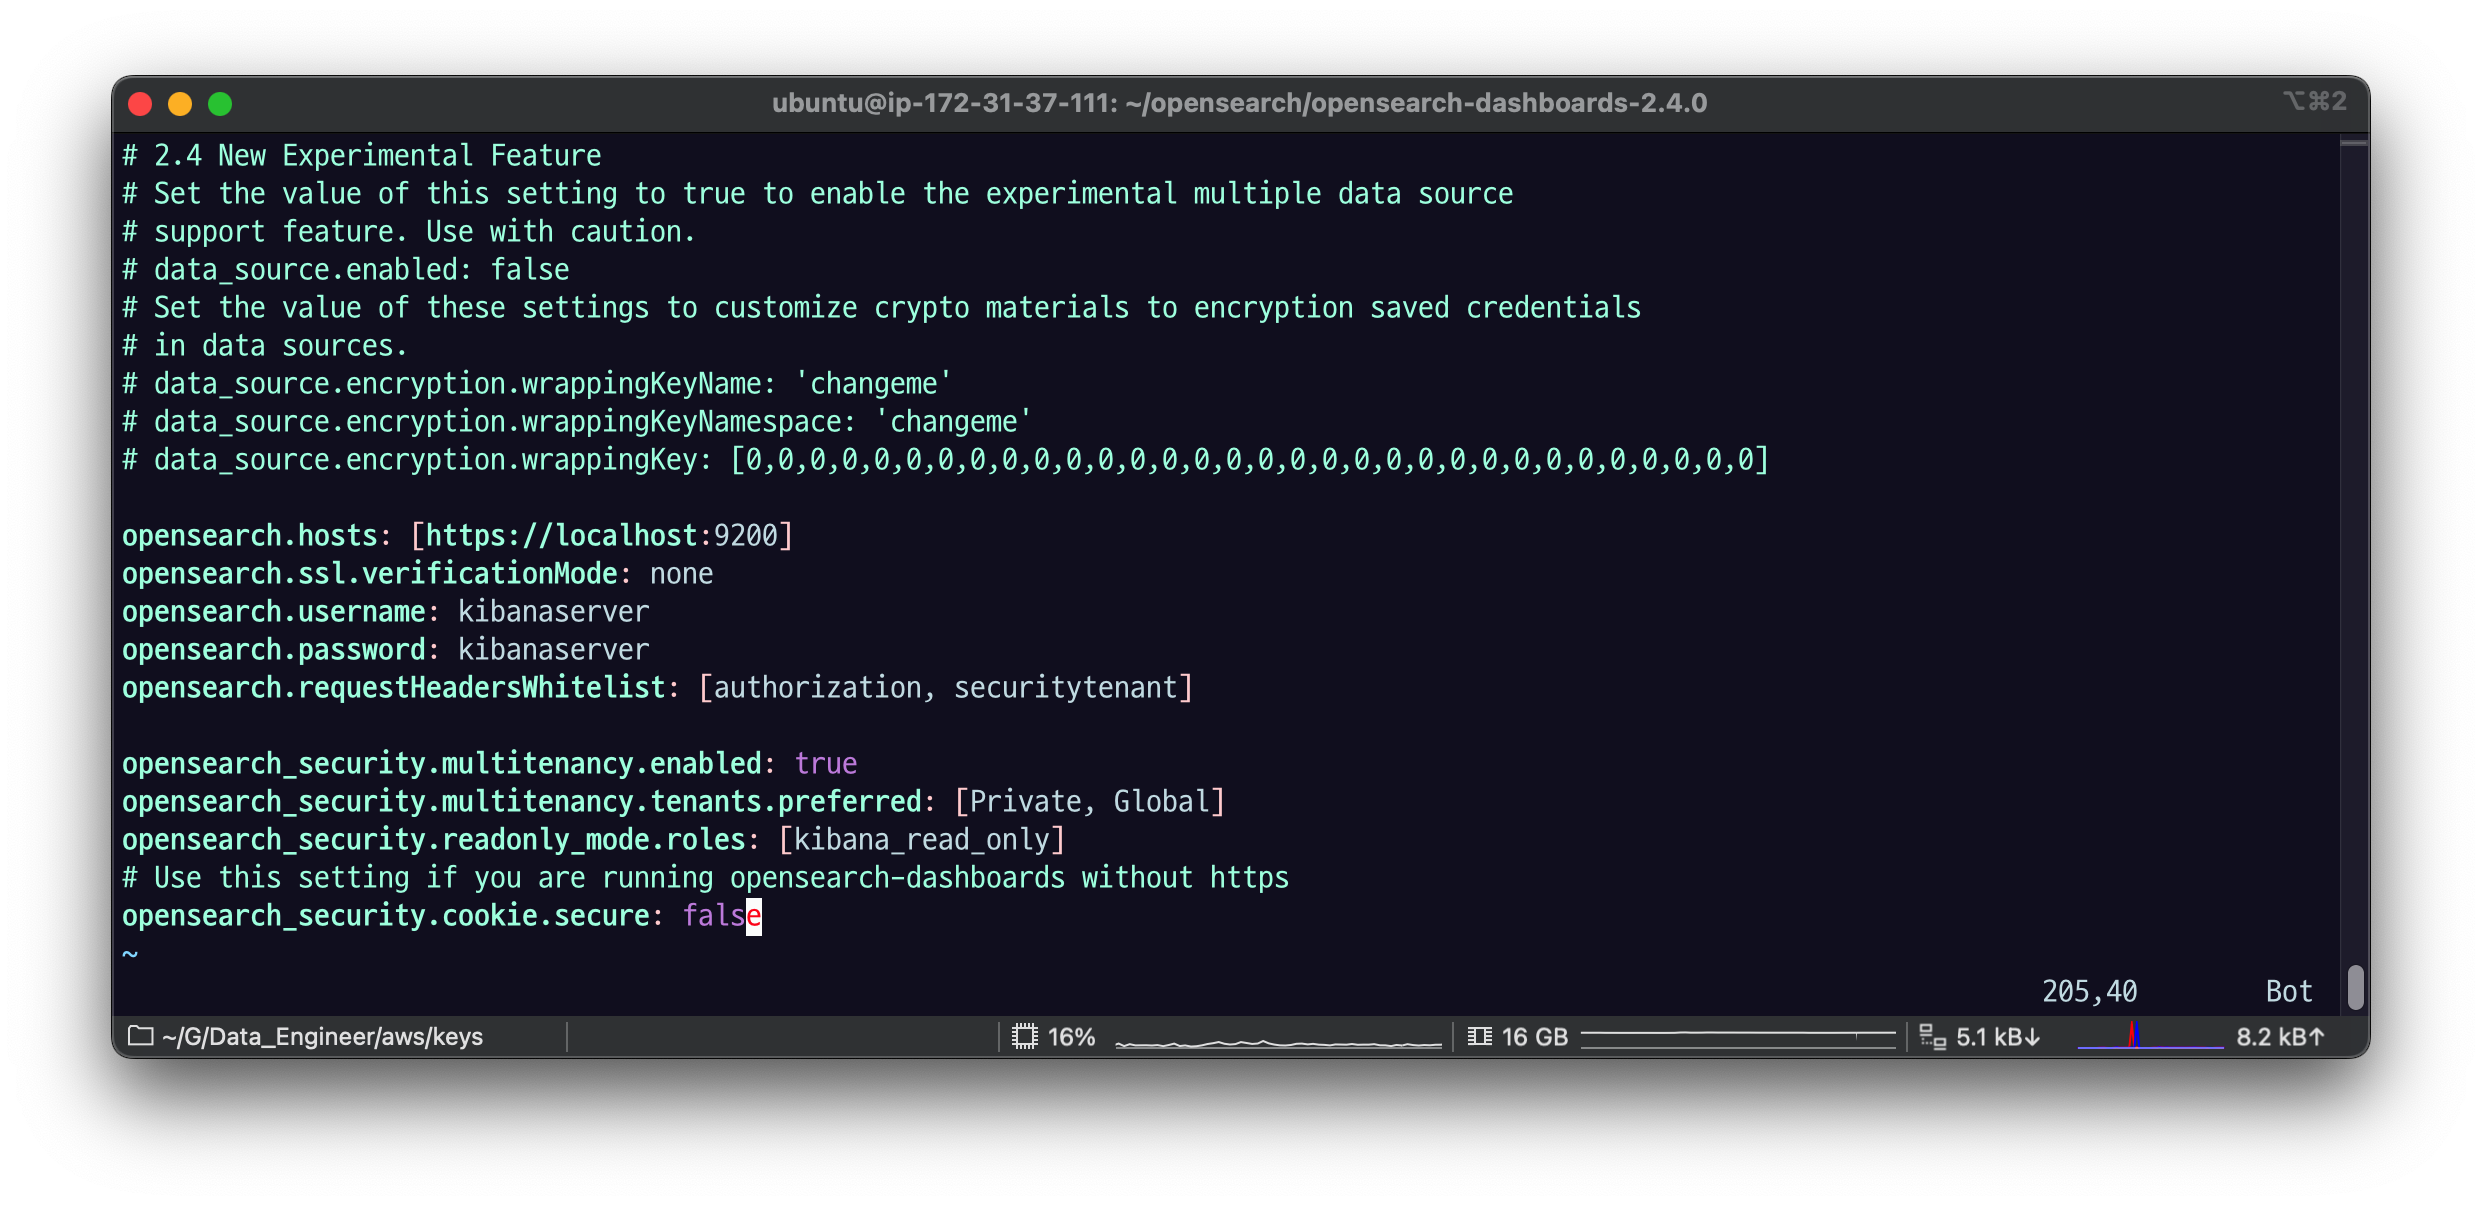
Task: Click the CPU usage sparkline graph
Action: point(1277,1041)
